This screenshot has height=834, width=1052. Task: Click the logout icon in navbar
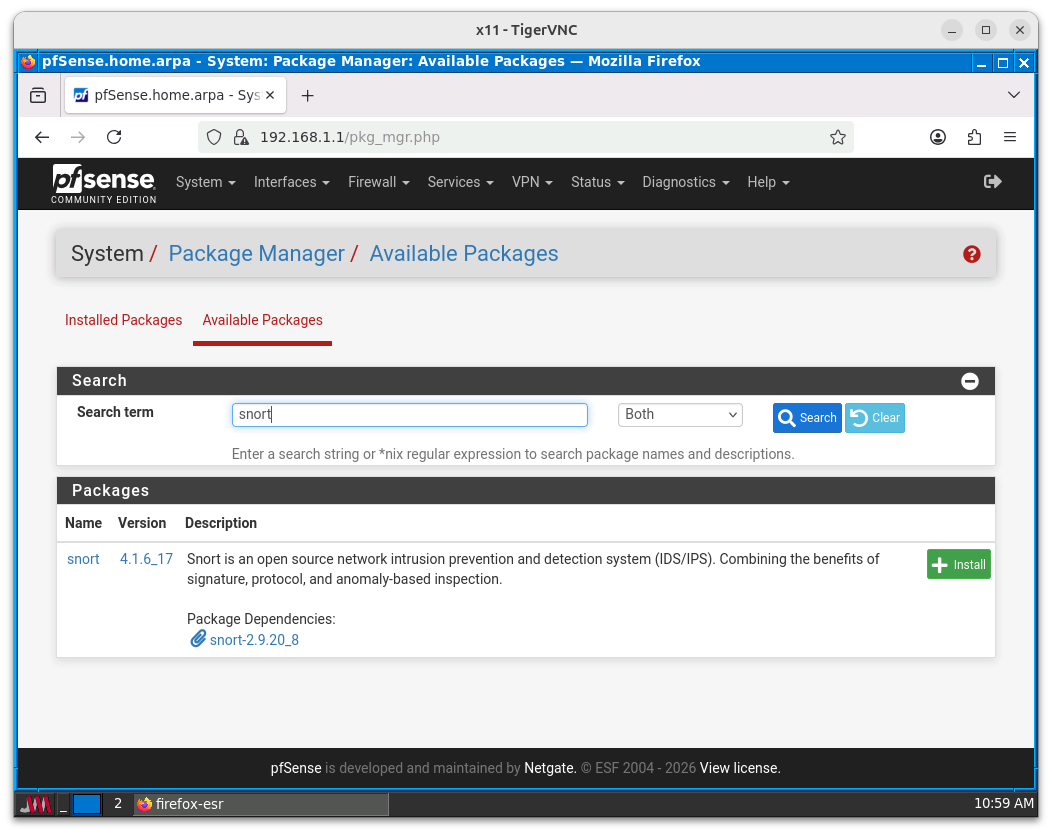point(992,181)
